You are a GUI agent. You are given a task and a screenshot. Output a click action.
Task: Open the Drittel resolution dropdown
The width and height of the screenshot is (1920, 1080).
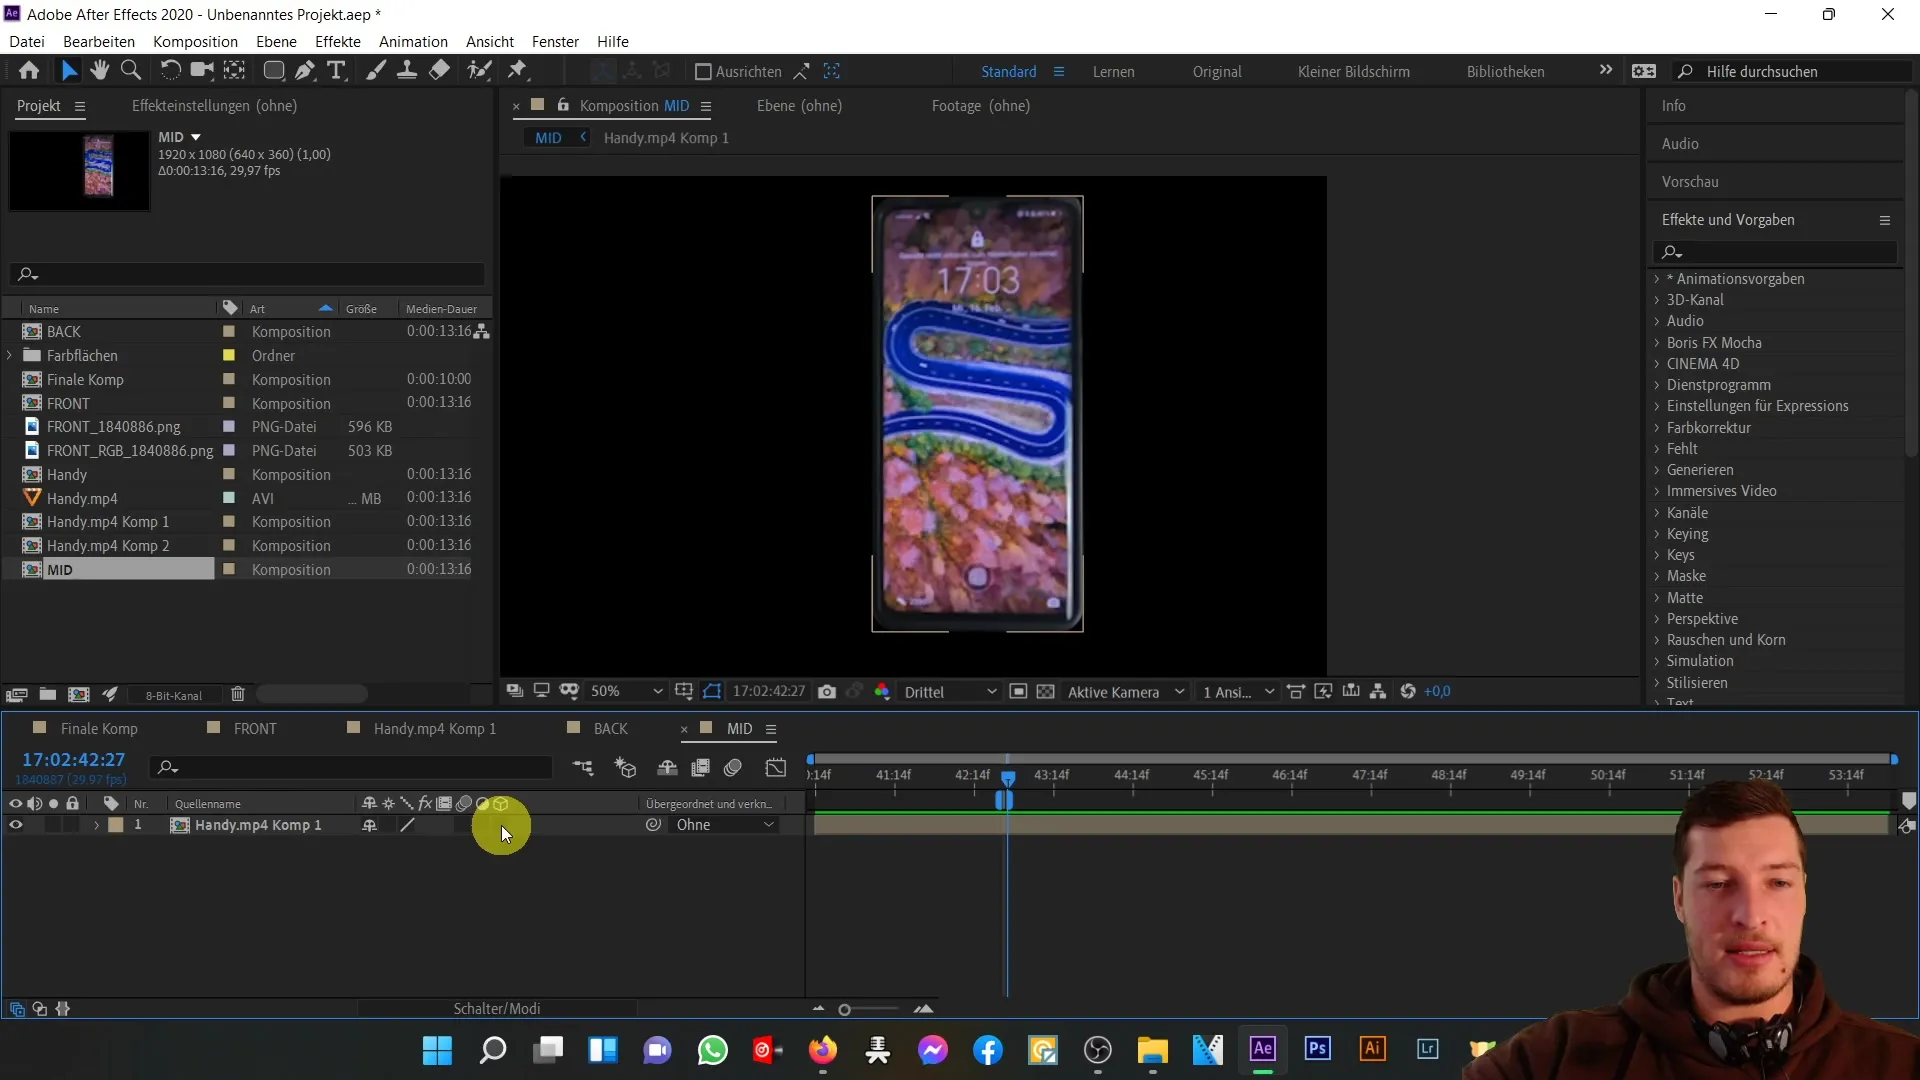point(950,692)
